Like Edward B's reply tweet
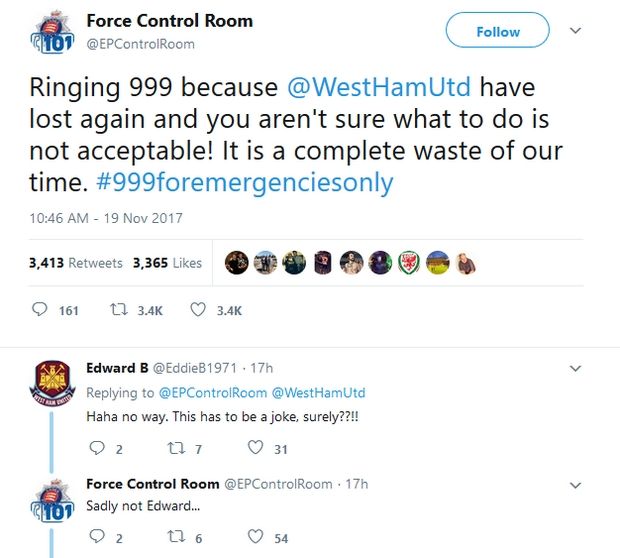This screenshot has height=558, width=620. click(x=256, y=448)
